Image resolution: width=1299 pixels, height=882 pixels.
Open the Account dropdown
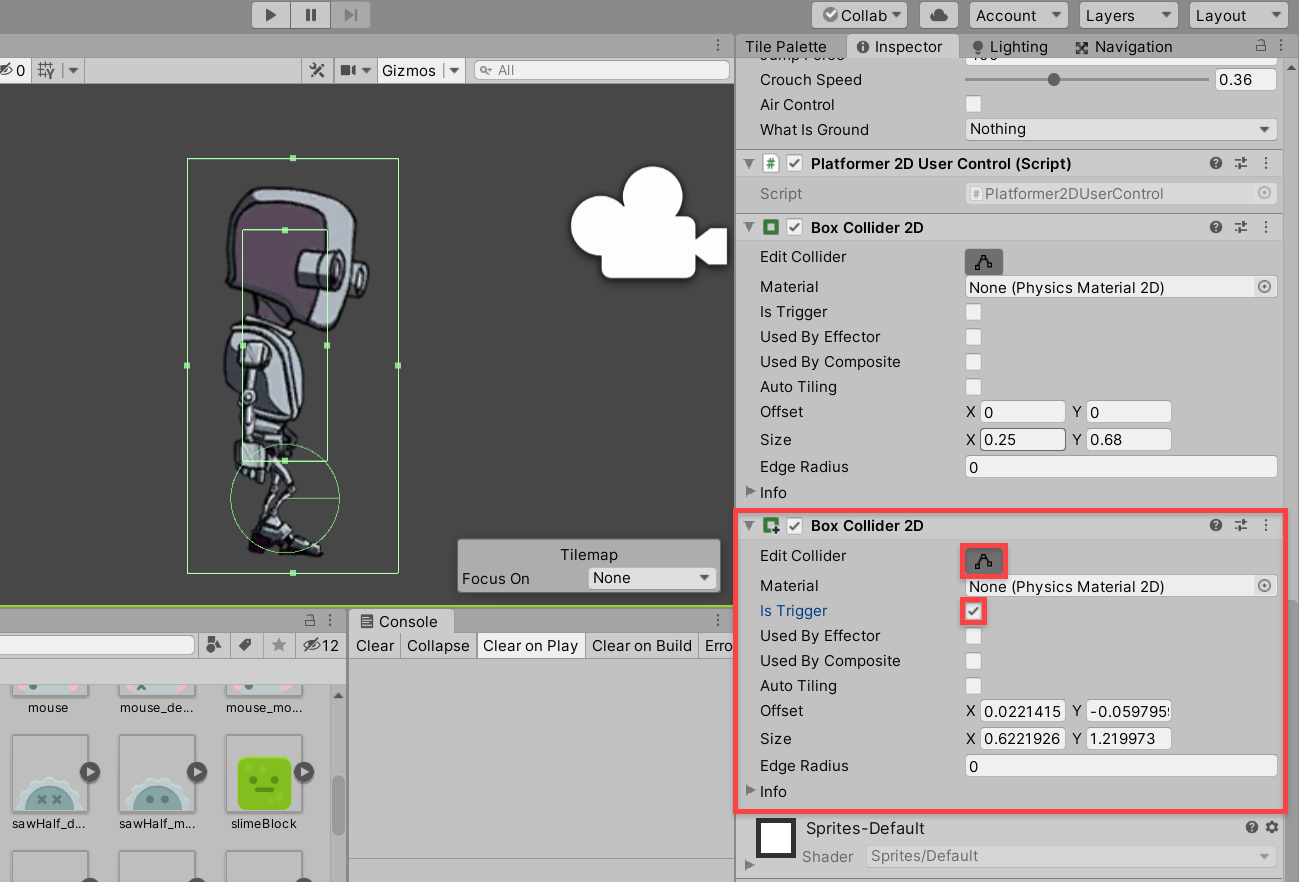(x=1019, y=15)
